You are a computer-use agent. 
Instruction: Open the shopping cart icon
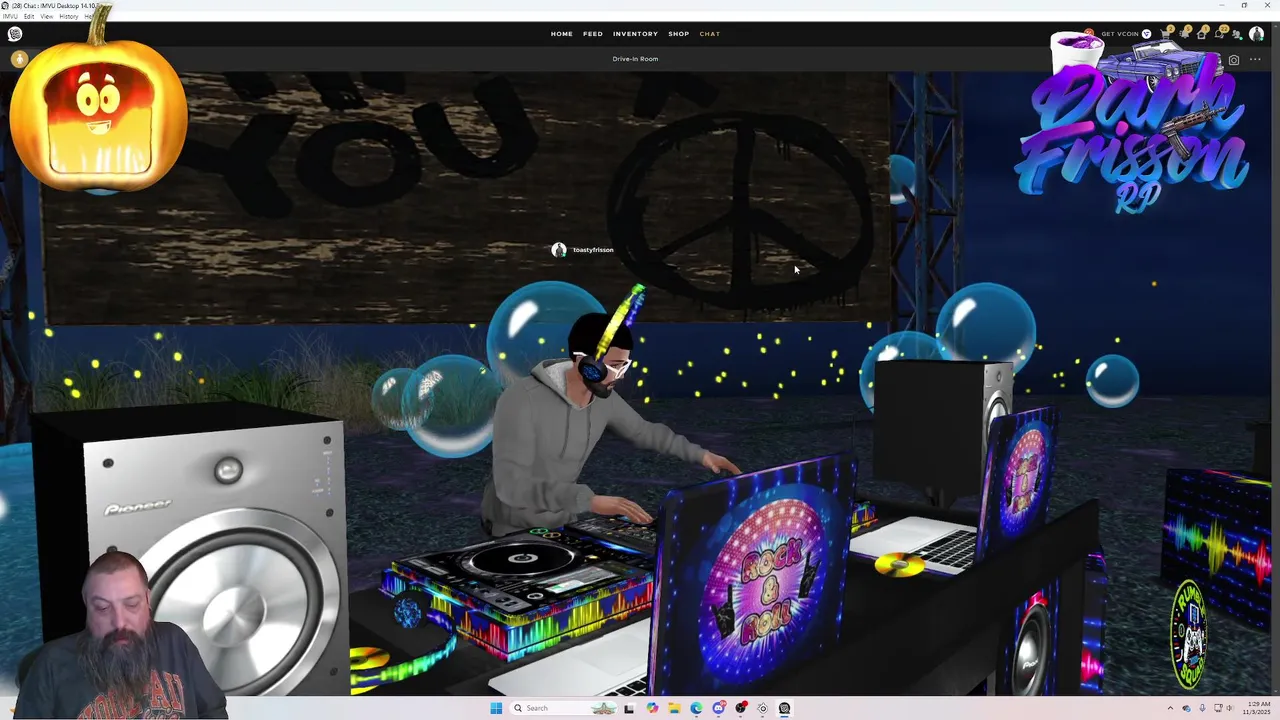point(1165,34)
